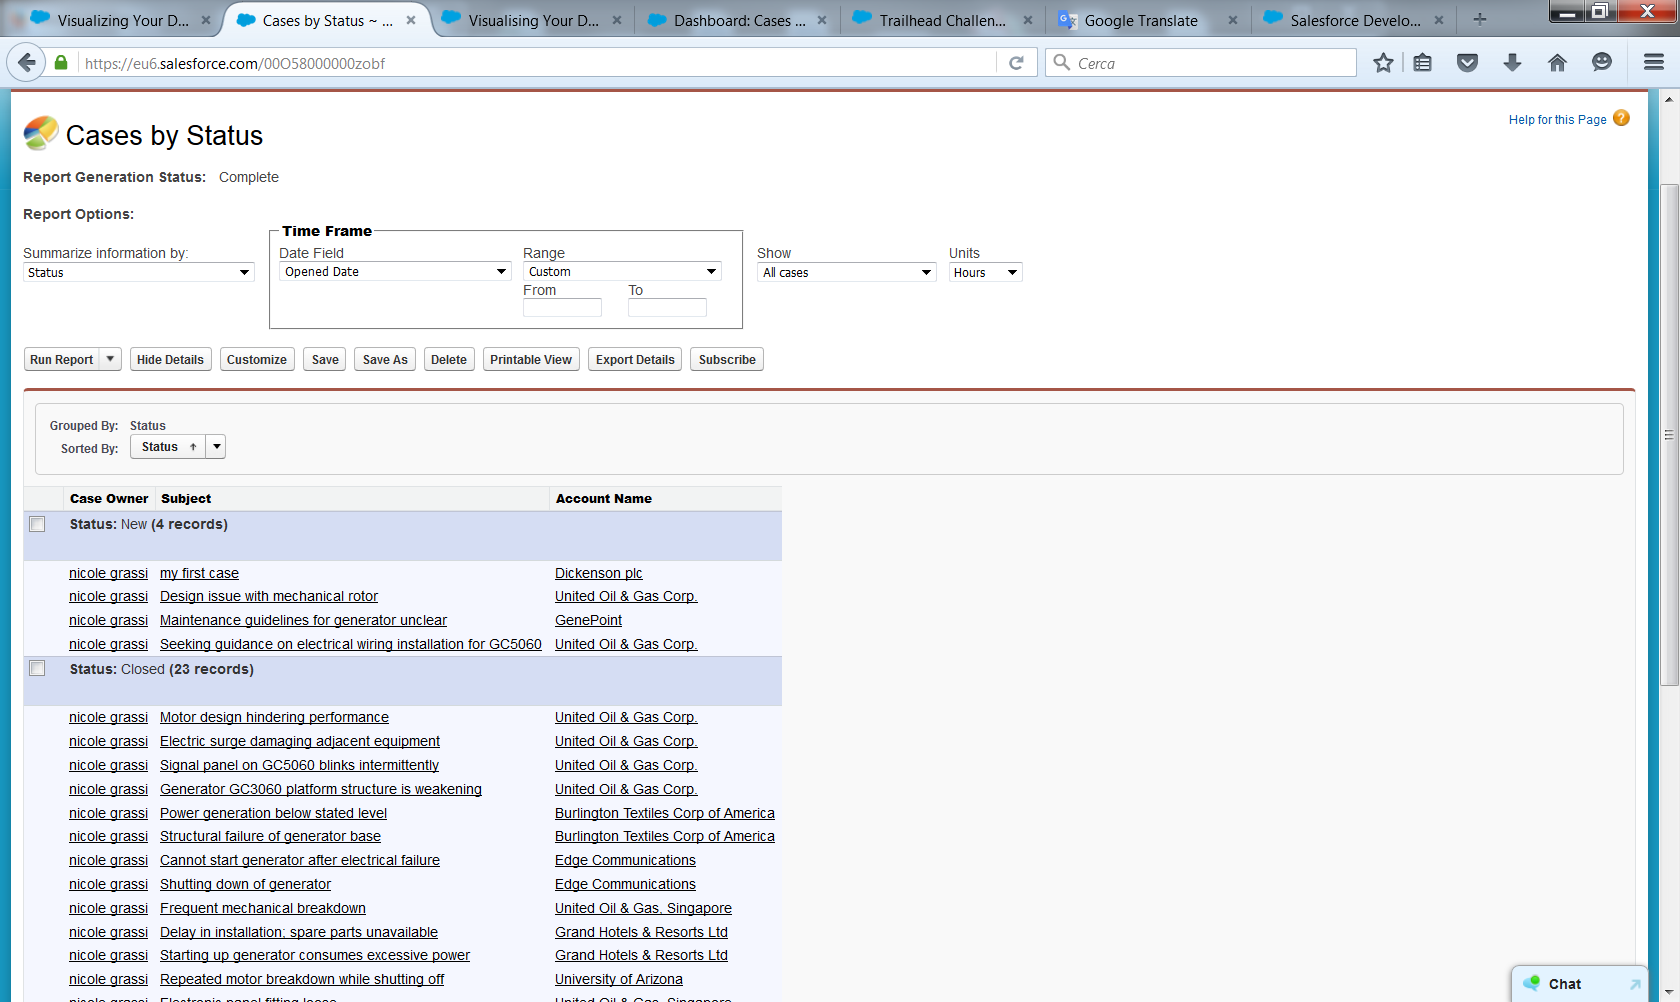Sort by the Account Name column header
Image resolution: width=1680 pixels, height=1002 pixels.
(604, 498)
